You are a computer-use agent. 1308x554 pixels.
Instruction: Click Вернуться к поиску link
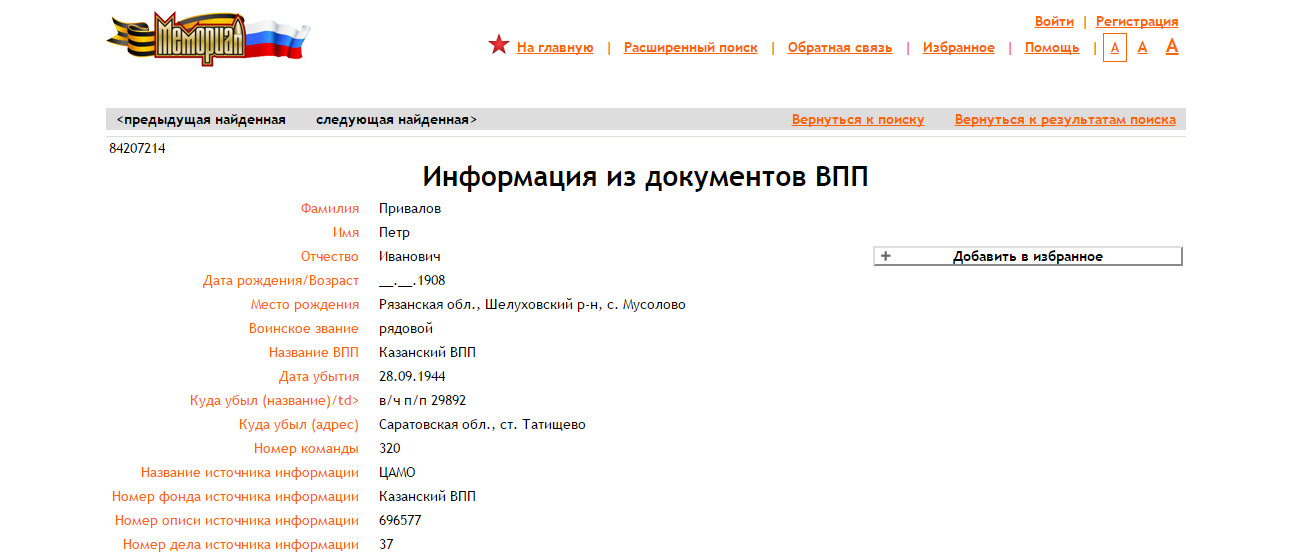(x=857, y=120)
